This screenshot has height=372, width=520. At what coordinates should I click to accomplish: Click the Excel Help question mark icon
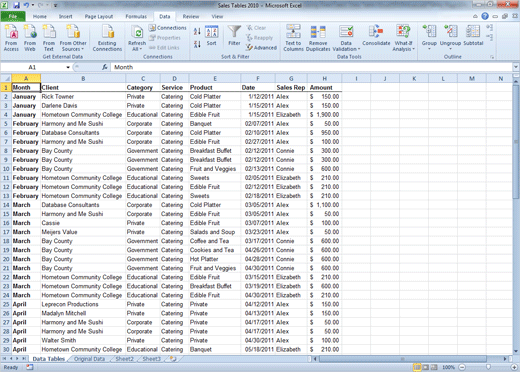point(485,16)
